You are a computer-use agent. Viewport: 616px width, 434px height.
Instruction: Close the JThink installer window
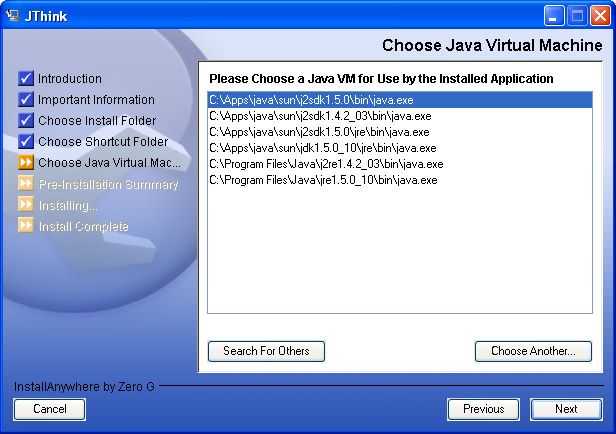(600, 16)
